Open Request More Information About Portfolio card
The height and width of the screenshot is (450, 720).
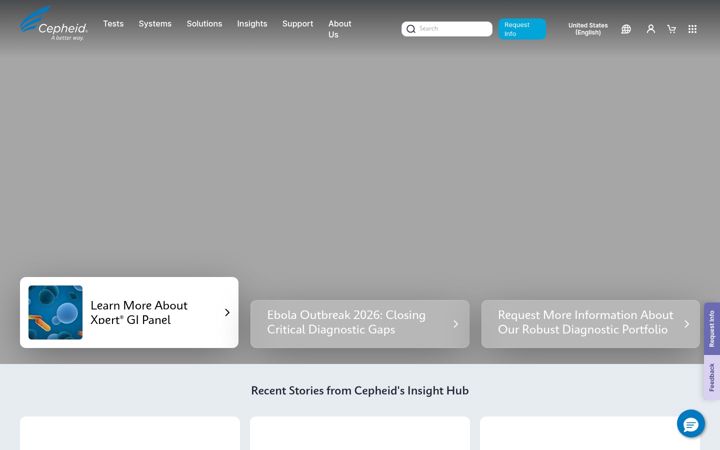[x=591, y=324]
